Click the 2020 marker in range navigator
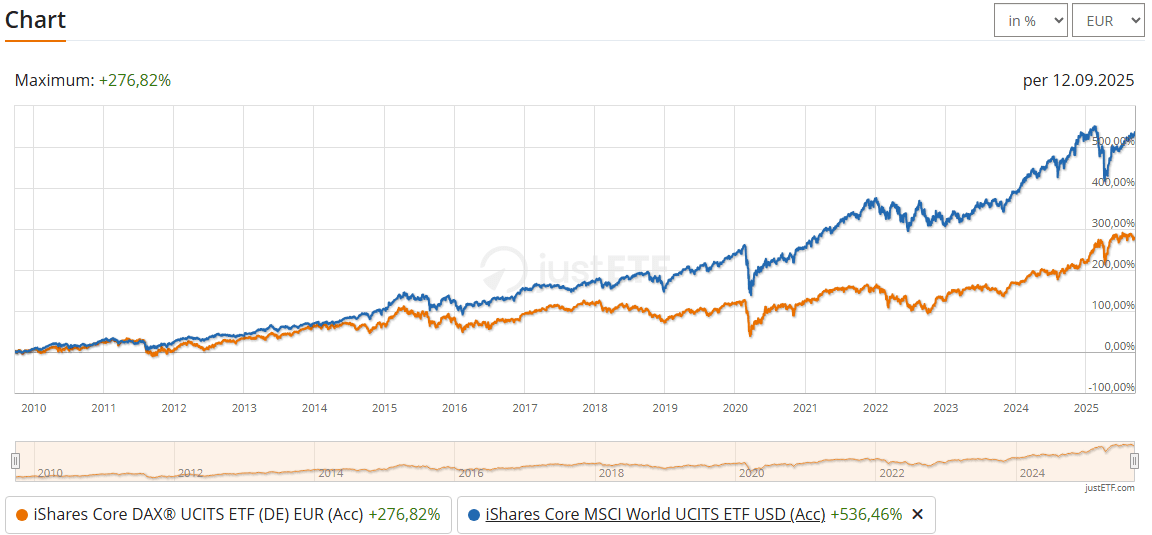Viewport: 1152px width, 535px height. coord(751,473)
